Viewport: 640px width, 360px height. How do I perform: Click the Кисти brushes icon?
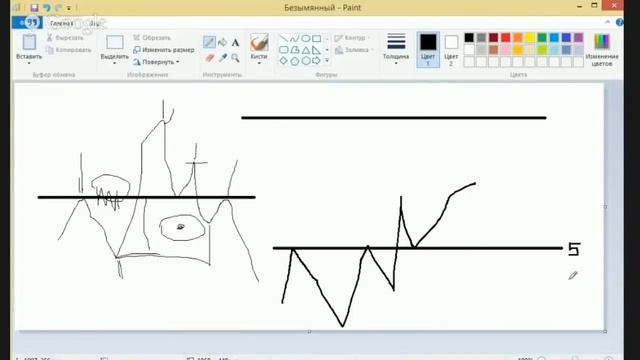click(259, 42)
